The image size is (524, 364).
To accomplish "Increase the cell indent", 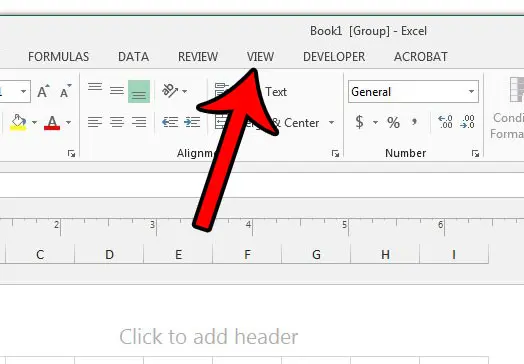I will pos(192,122).
